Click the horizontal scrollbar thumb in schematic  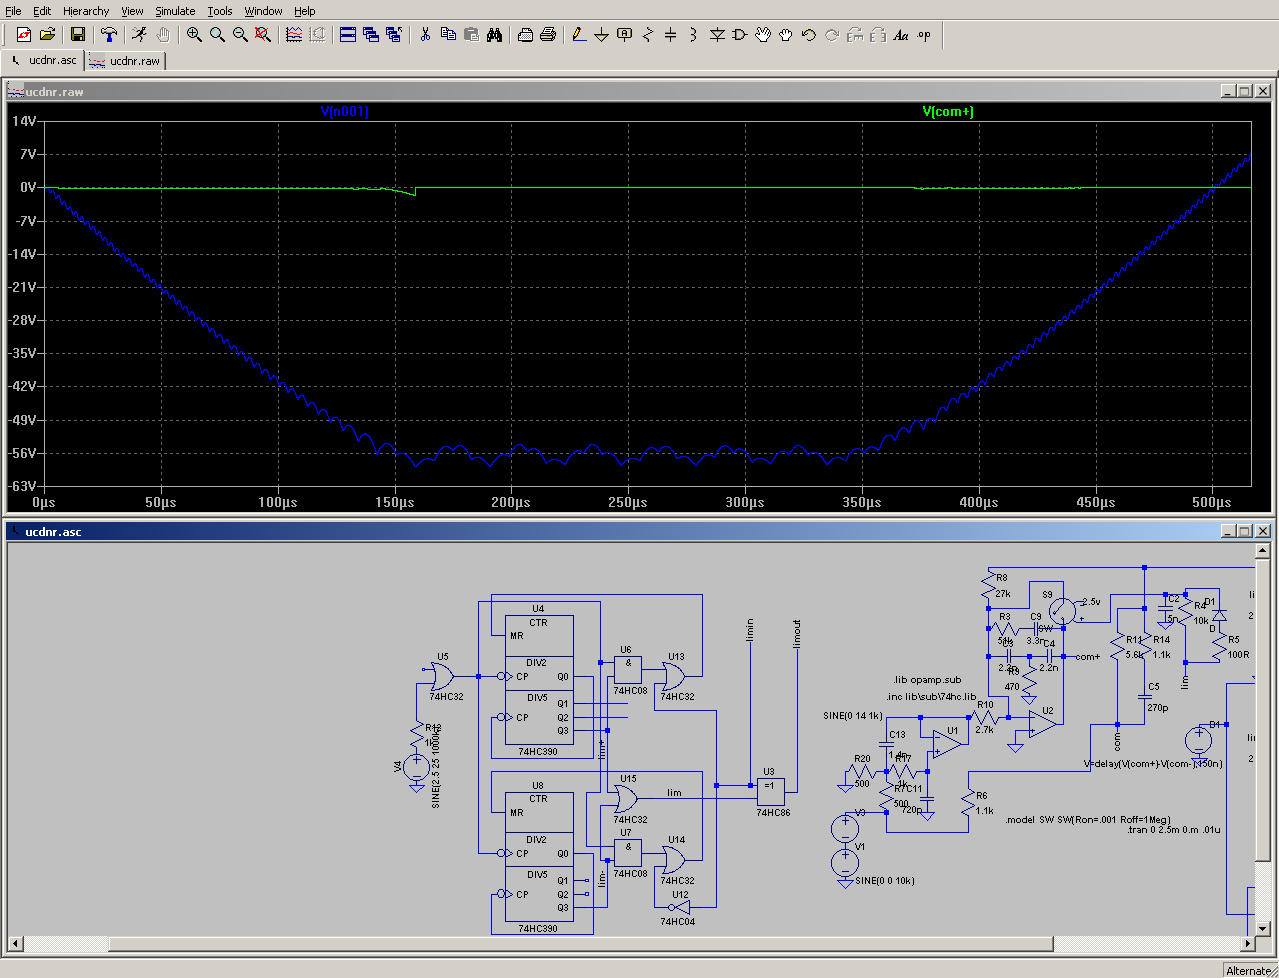(x=582, y=943)
